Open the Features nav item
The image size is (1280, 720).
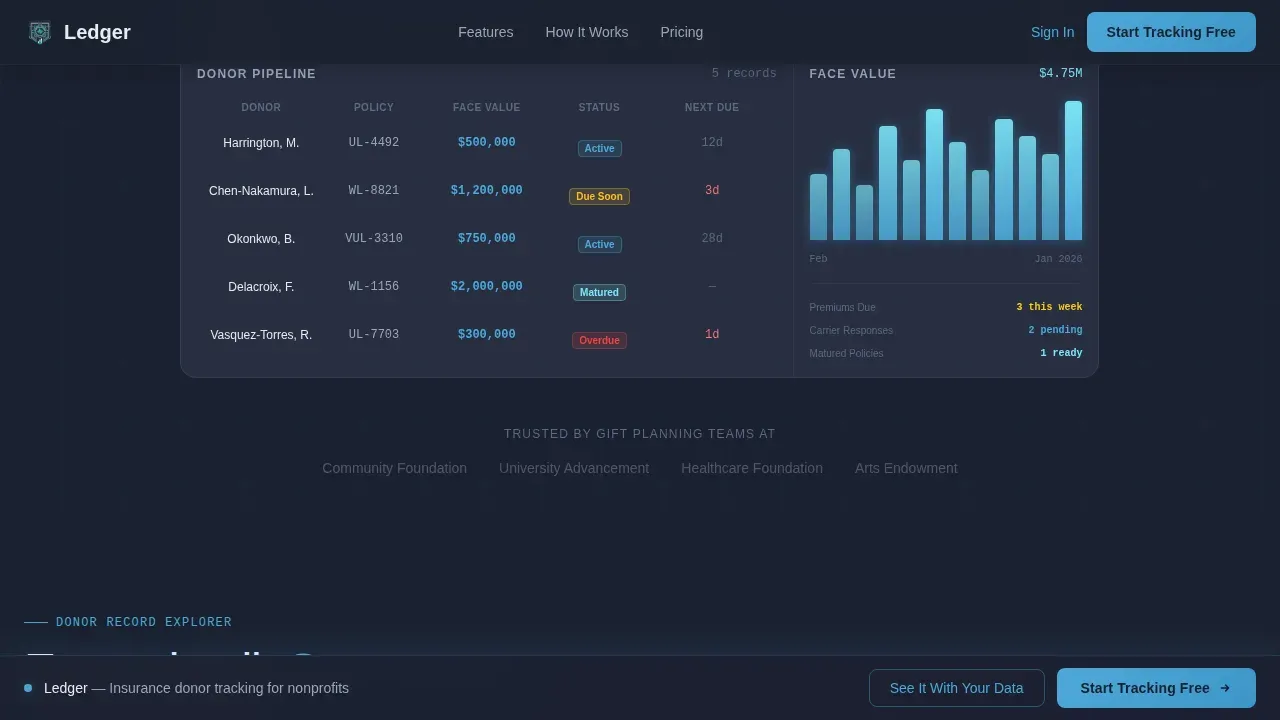[486, 32]
